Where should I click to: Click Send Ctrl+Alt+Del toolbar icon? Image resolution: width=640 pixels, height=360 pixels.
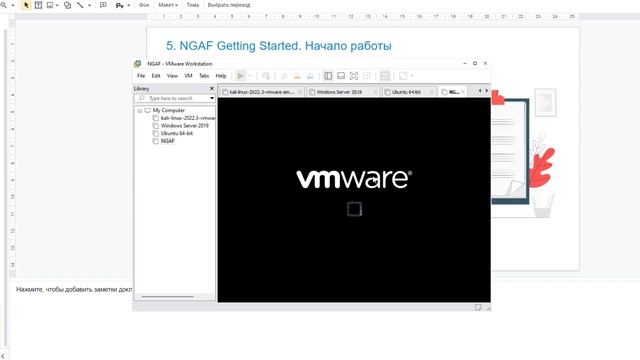(x=266, y=76)
